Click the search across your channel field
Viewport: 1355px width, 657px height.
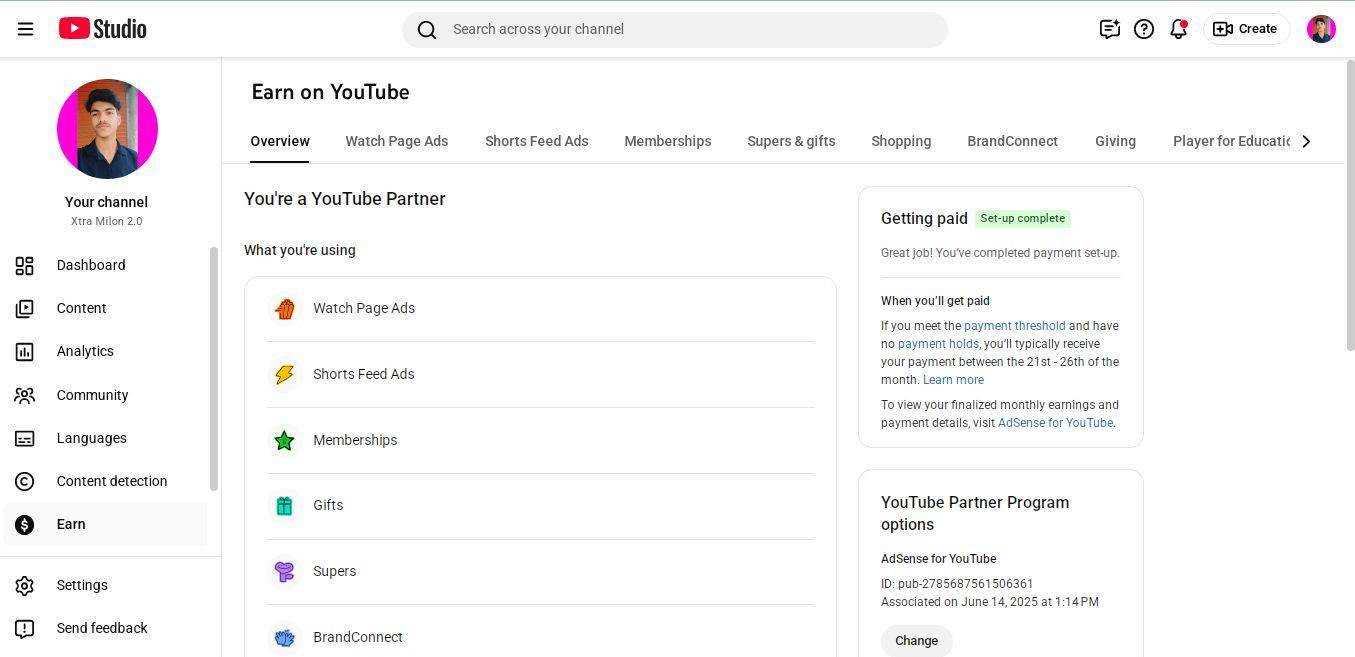tap(675, 29)
